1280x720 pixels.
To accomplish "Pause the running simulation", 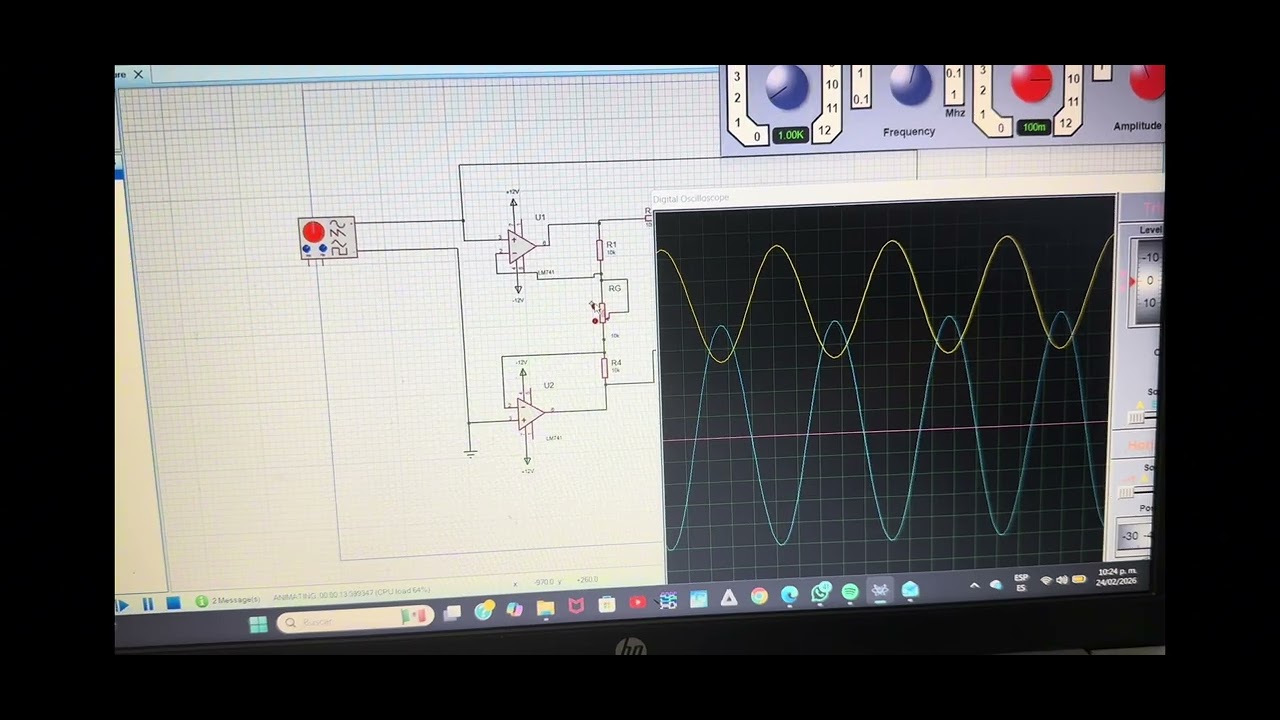I will click(148, 604).
